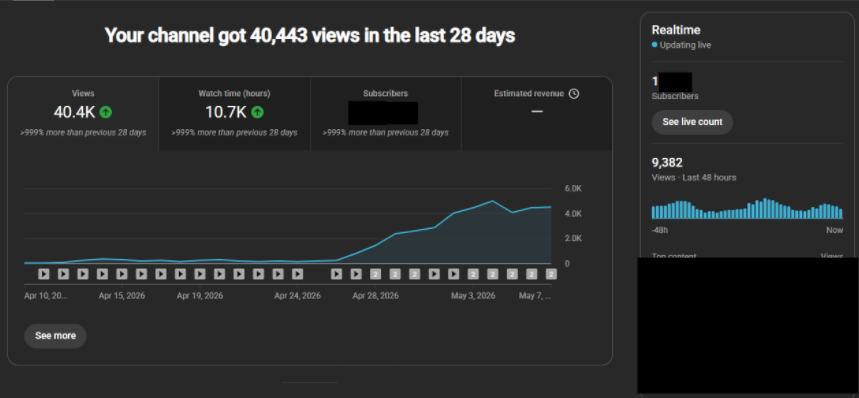Image resolution: width=859 pixels, height=398 pixels.
Task: Click the 'Now' chart axis label
Action: point(835,230)
